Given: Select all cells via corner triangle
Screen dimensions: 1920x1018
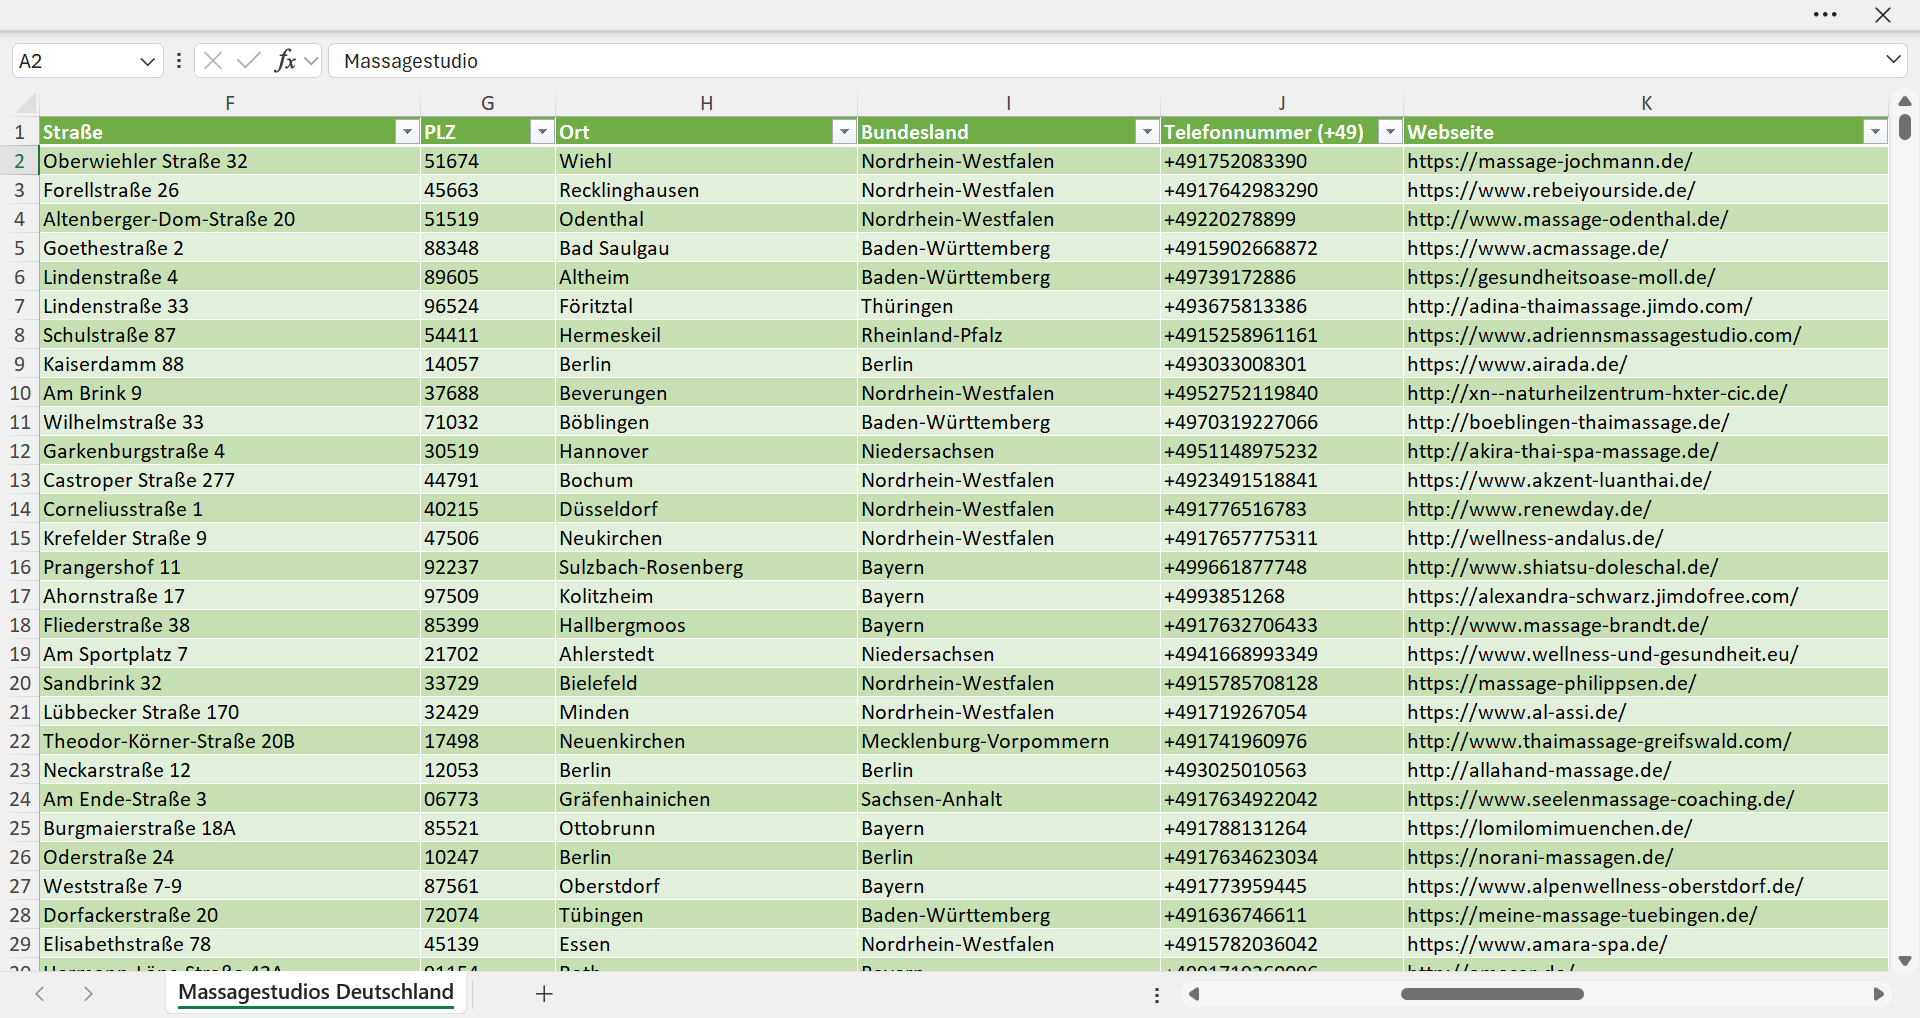Looking at the screenshot, I should click(26, 103).
